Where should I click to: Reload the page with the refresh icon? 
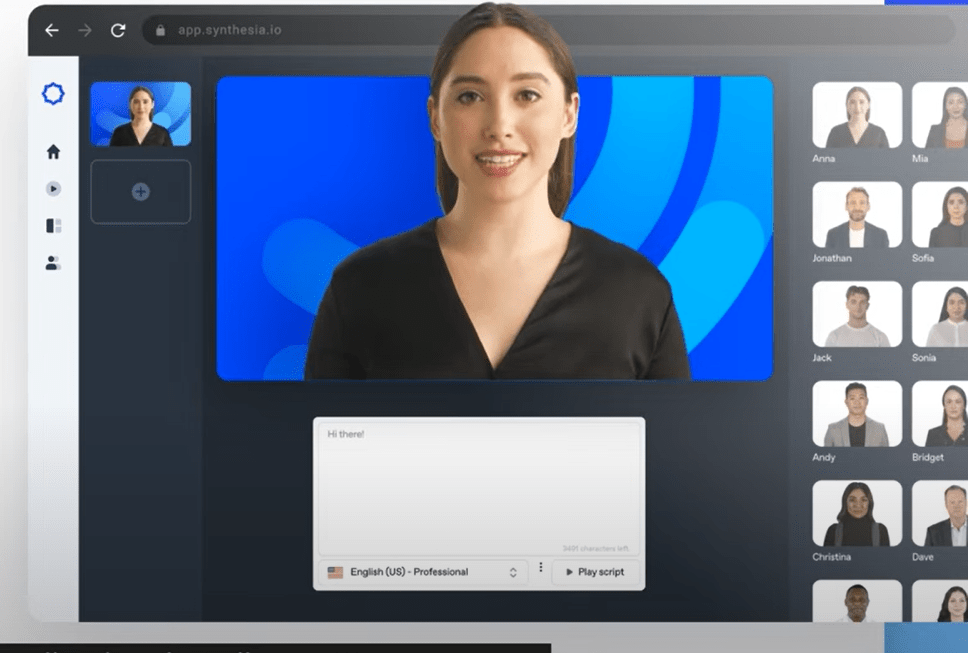pyautogui.click(x=118, y=30)
